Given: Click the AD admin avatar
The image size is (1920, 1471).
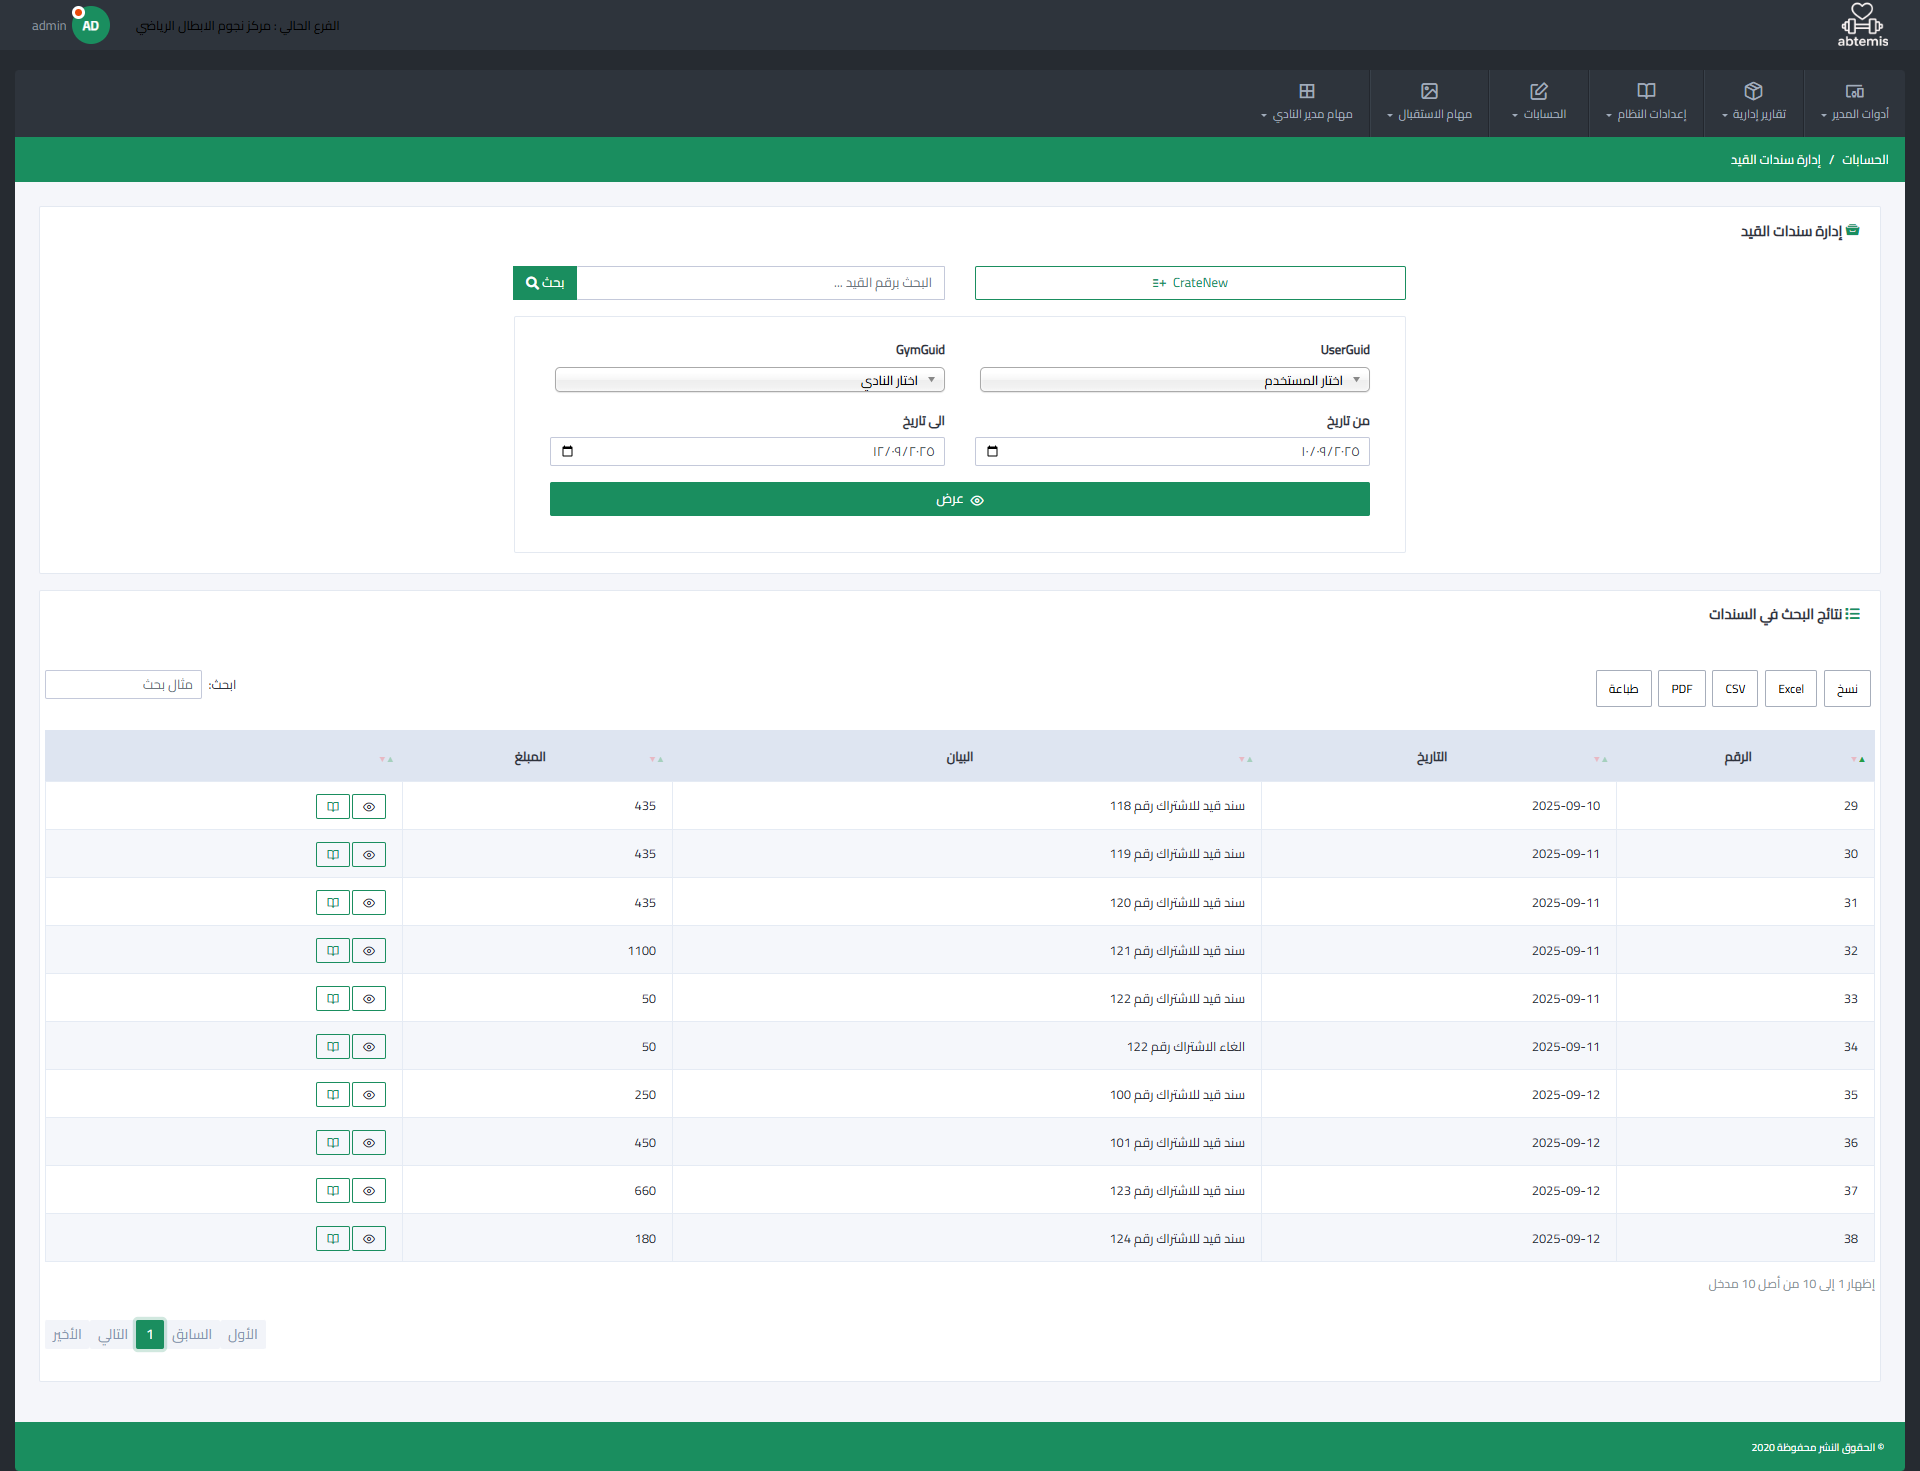Looking at the screenshot, I should (x=91, y=26).
